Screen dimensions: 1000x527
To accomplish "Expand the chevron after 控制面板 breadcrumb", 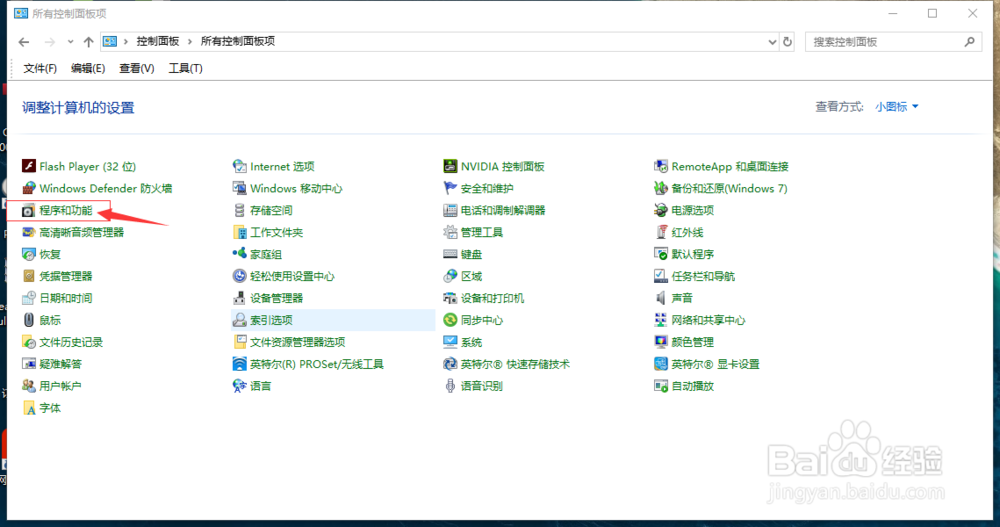I will 189,41.
